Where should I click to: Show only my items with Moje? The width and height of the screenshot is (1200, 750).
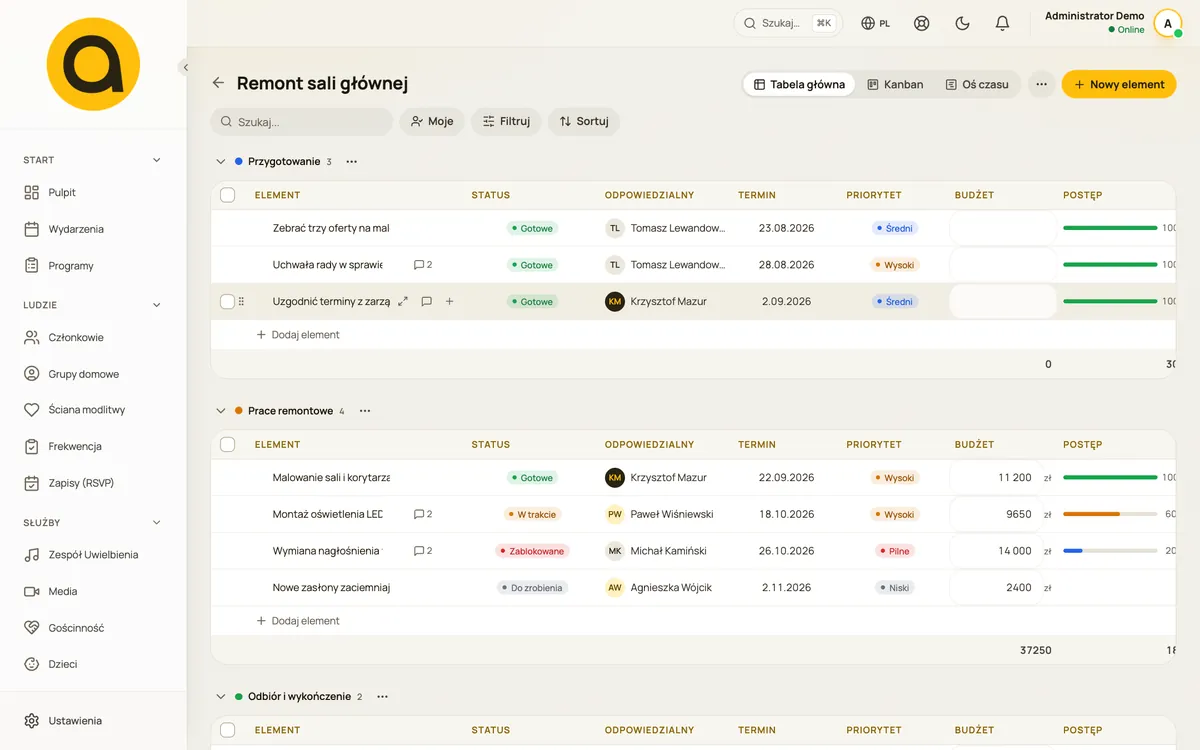432,121
